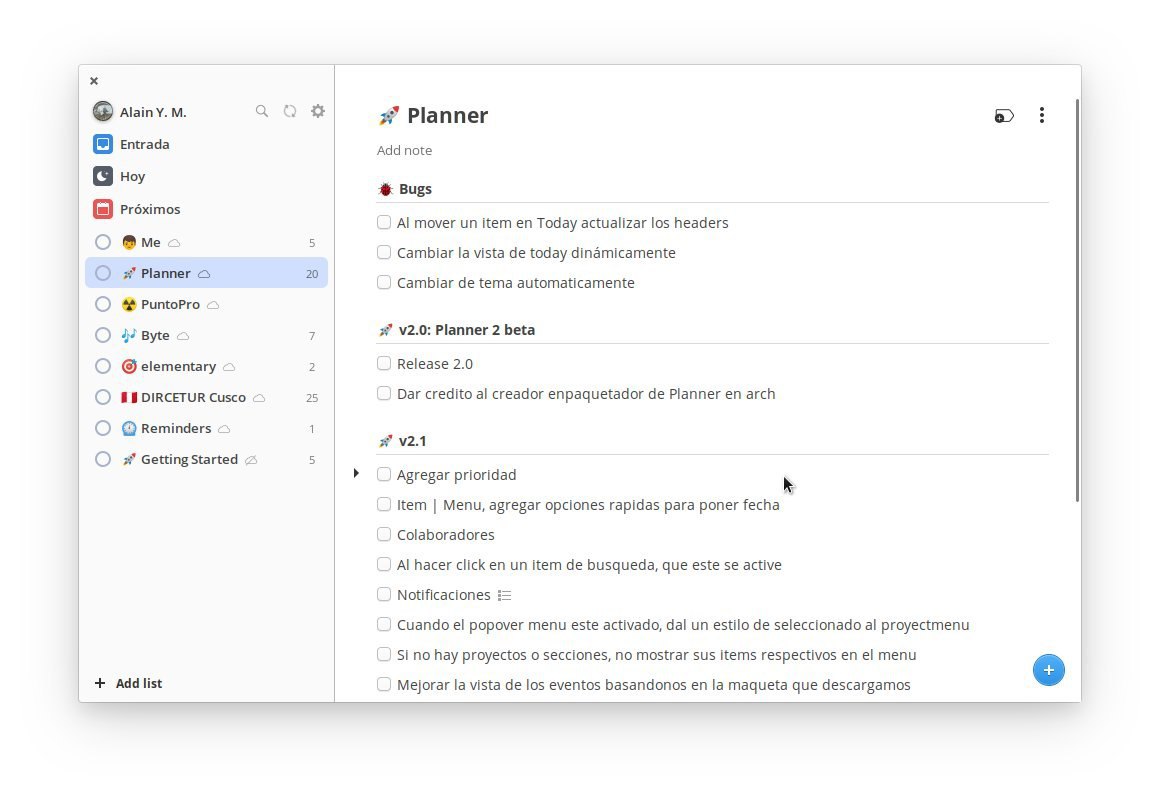1160x795 pixels.
Task: Open the Hoy today view
Action: pyautogui.click(x=206, y=176)
